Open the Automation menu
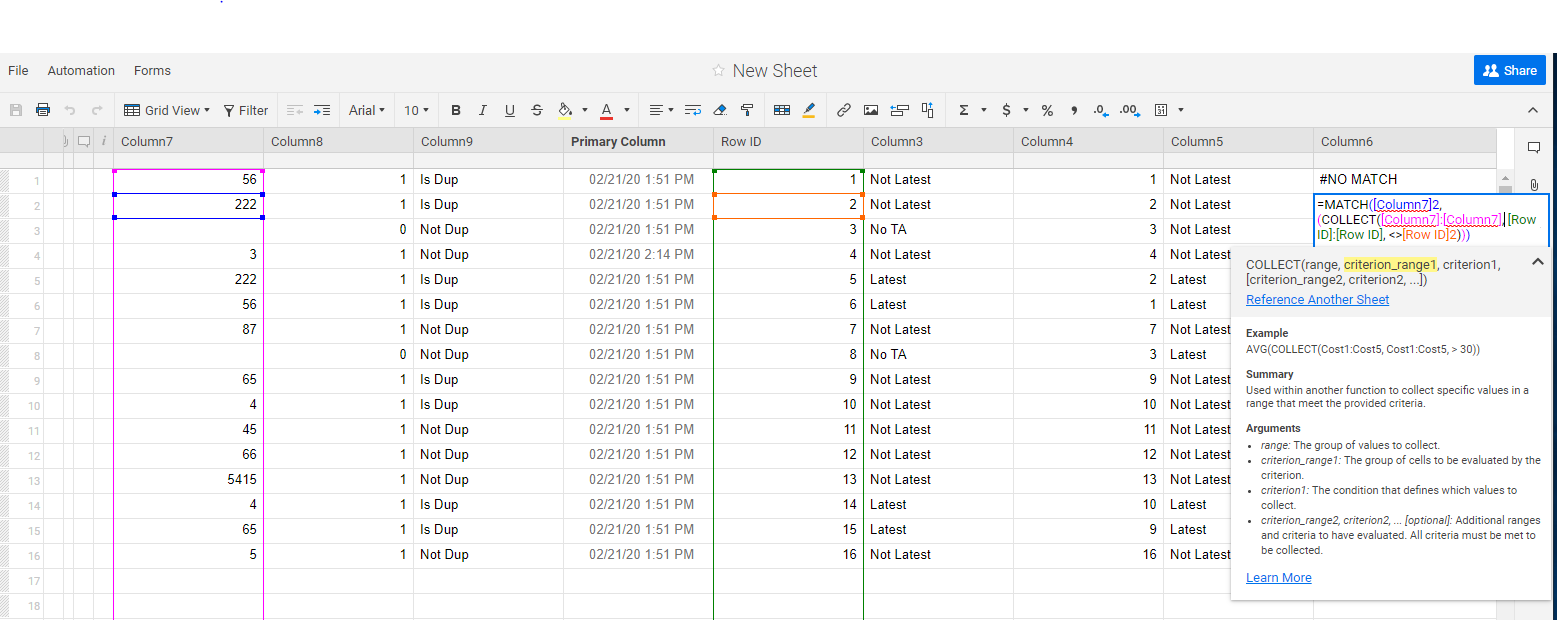The height and width of the screenshot is (620, 1557). (81, 70)
